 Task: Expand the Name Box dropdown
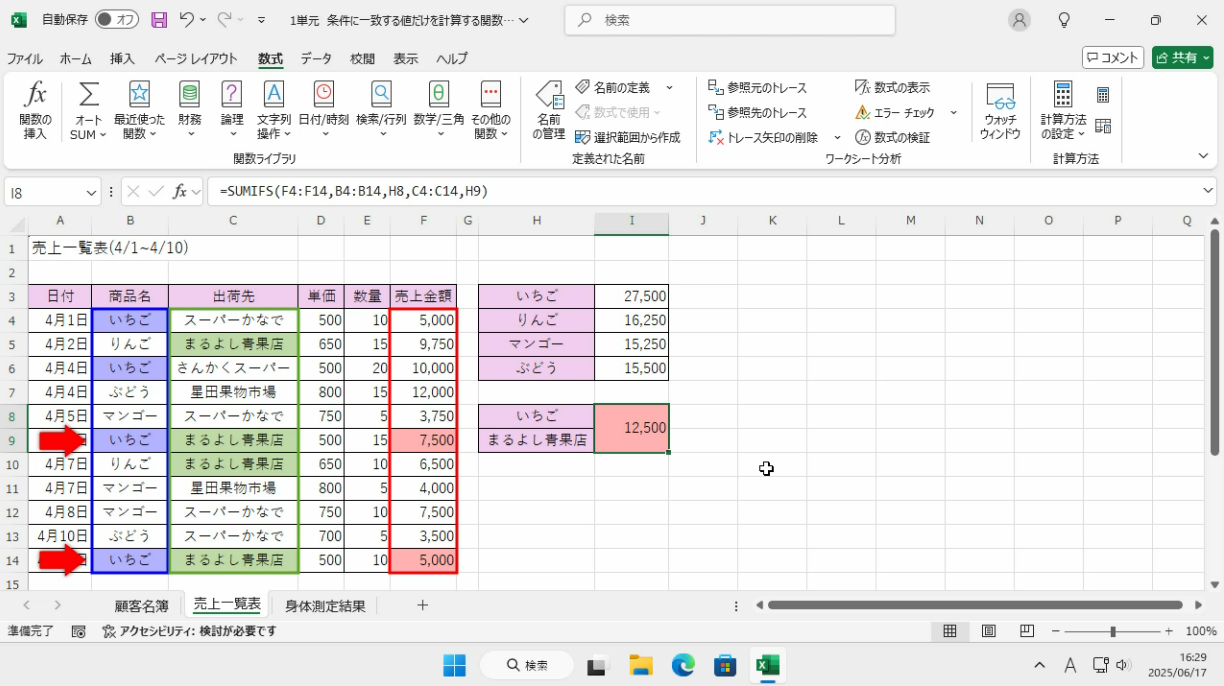point(91,191)
